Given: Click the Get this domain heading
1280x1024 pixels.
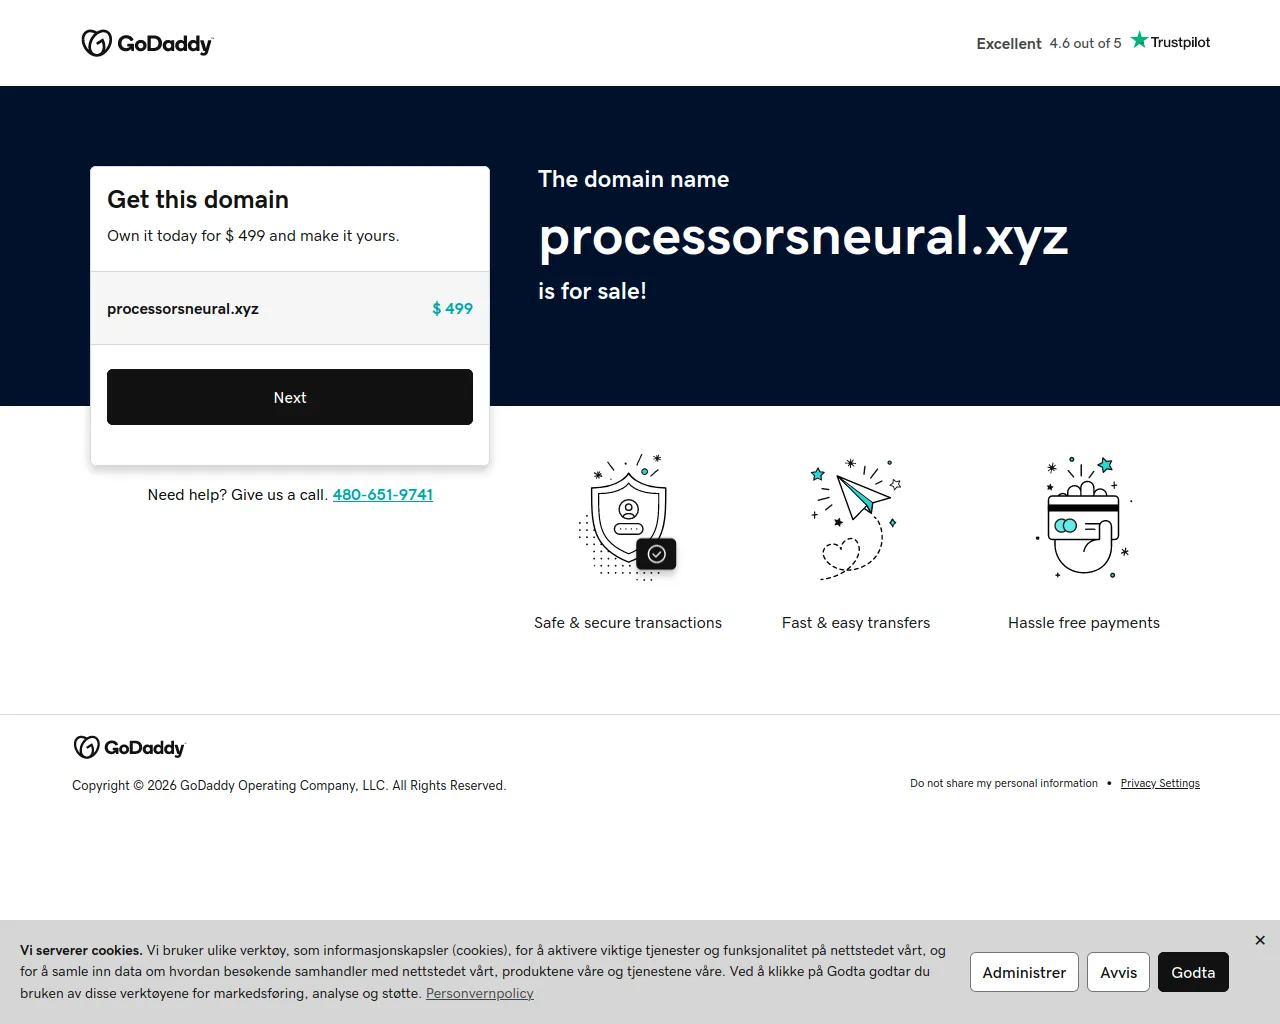Looking at the screenshot, I should pos(198,199).
